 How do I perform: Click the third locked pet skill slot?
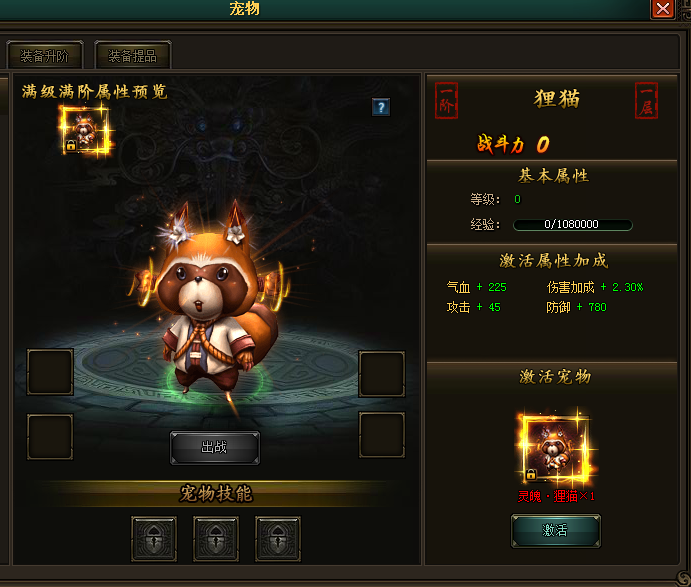(x=278, y=539)
